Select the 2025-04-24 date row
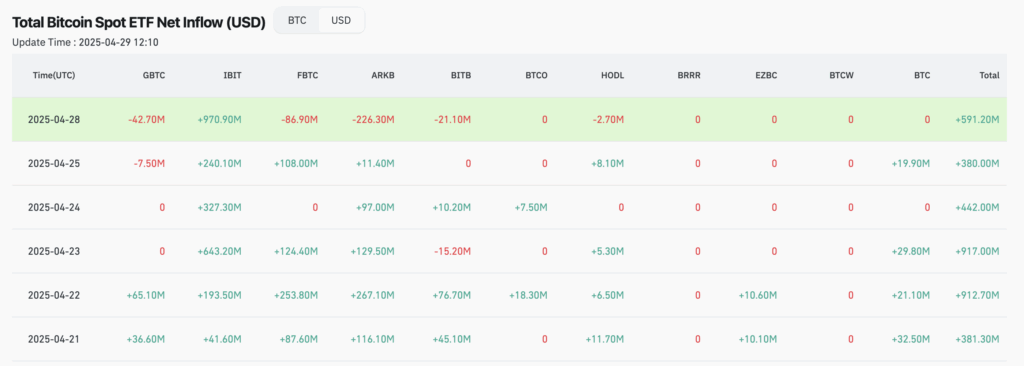 (509, 207)
